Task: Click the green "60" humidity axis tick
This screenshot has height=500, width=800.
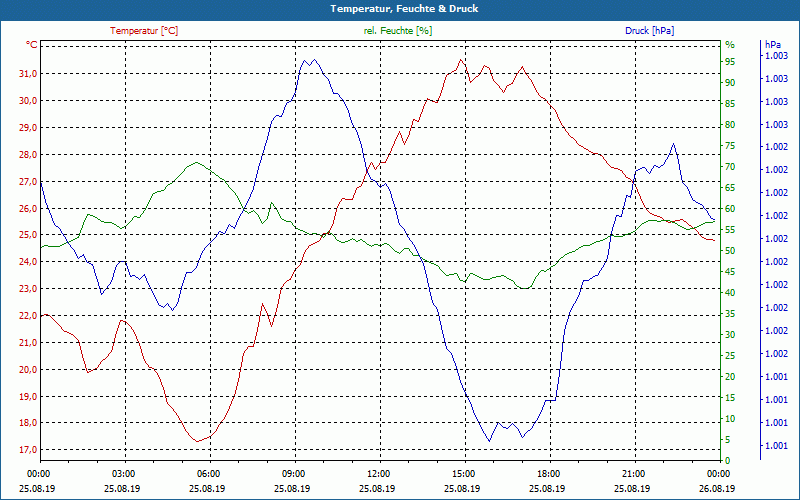Action: [x=730, y=209]
